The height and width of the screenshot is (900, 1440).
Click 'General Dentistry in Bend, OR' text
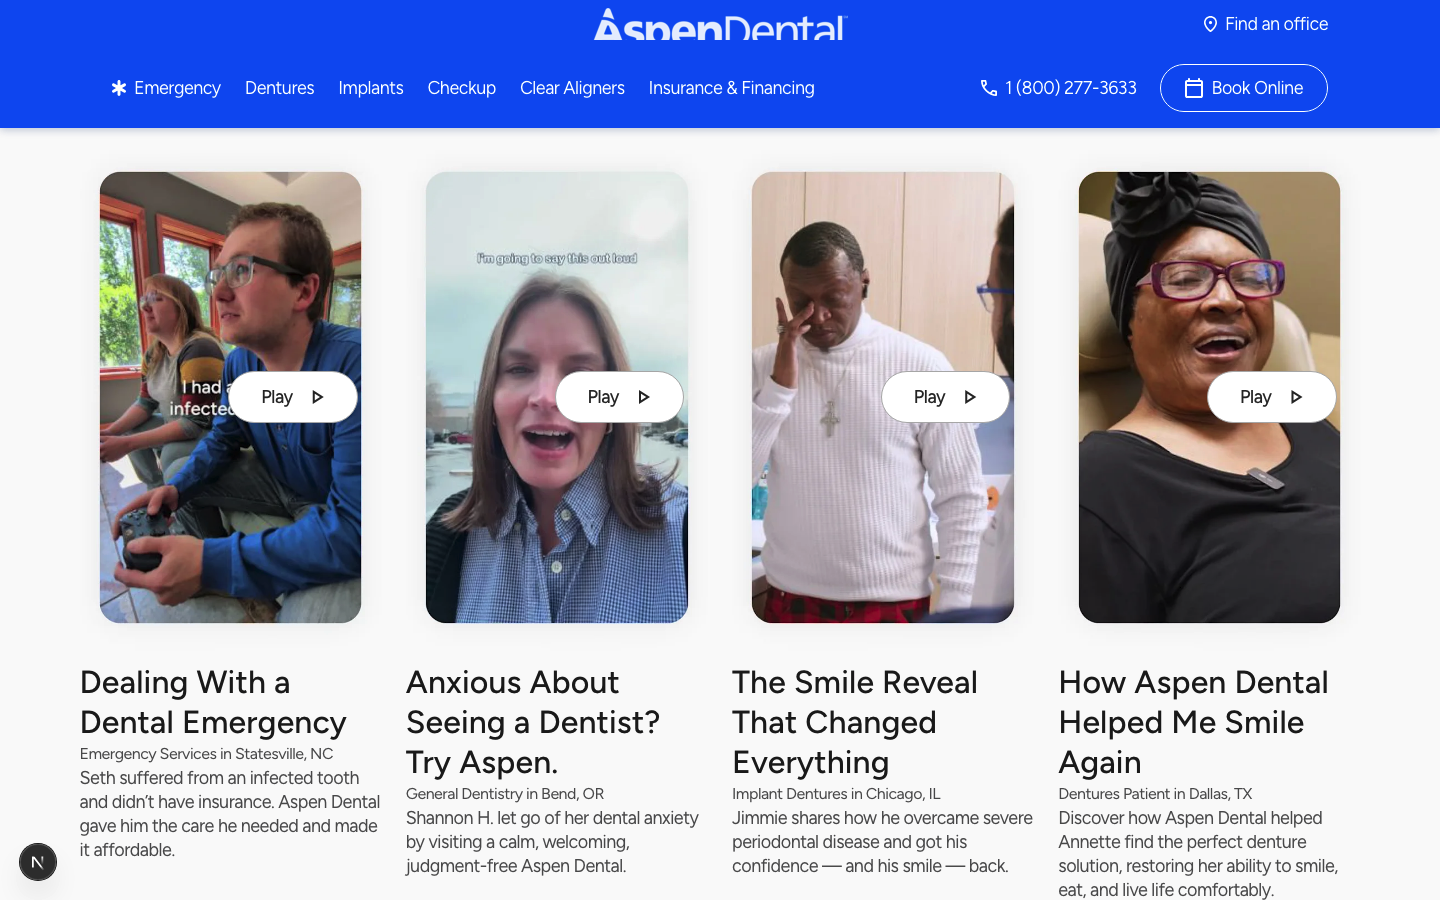click(505, 794)
